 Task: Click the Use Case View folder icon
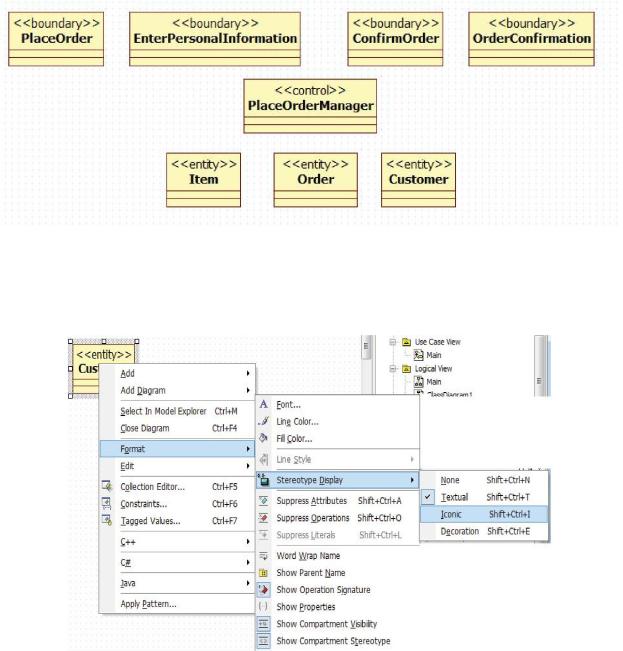click(x=406, y=342)
